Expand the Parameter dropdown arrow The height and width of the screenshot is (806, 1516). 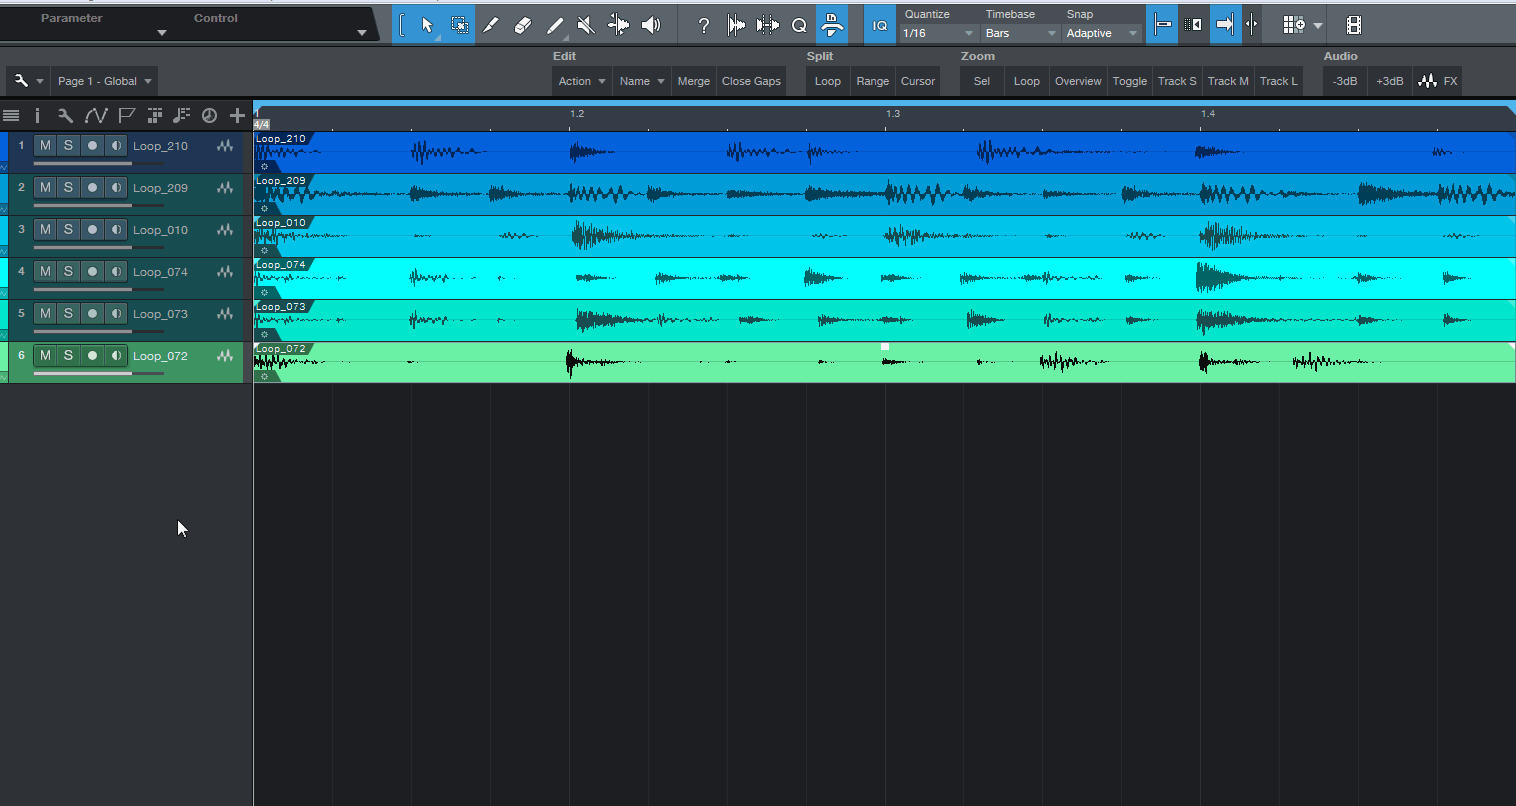click(162, 33)
